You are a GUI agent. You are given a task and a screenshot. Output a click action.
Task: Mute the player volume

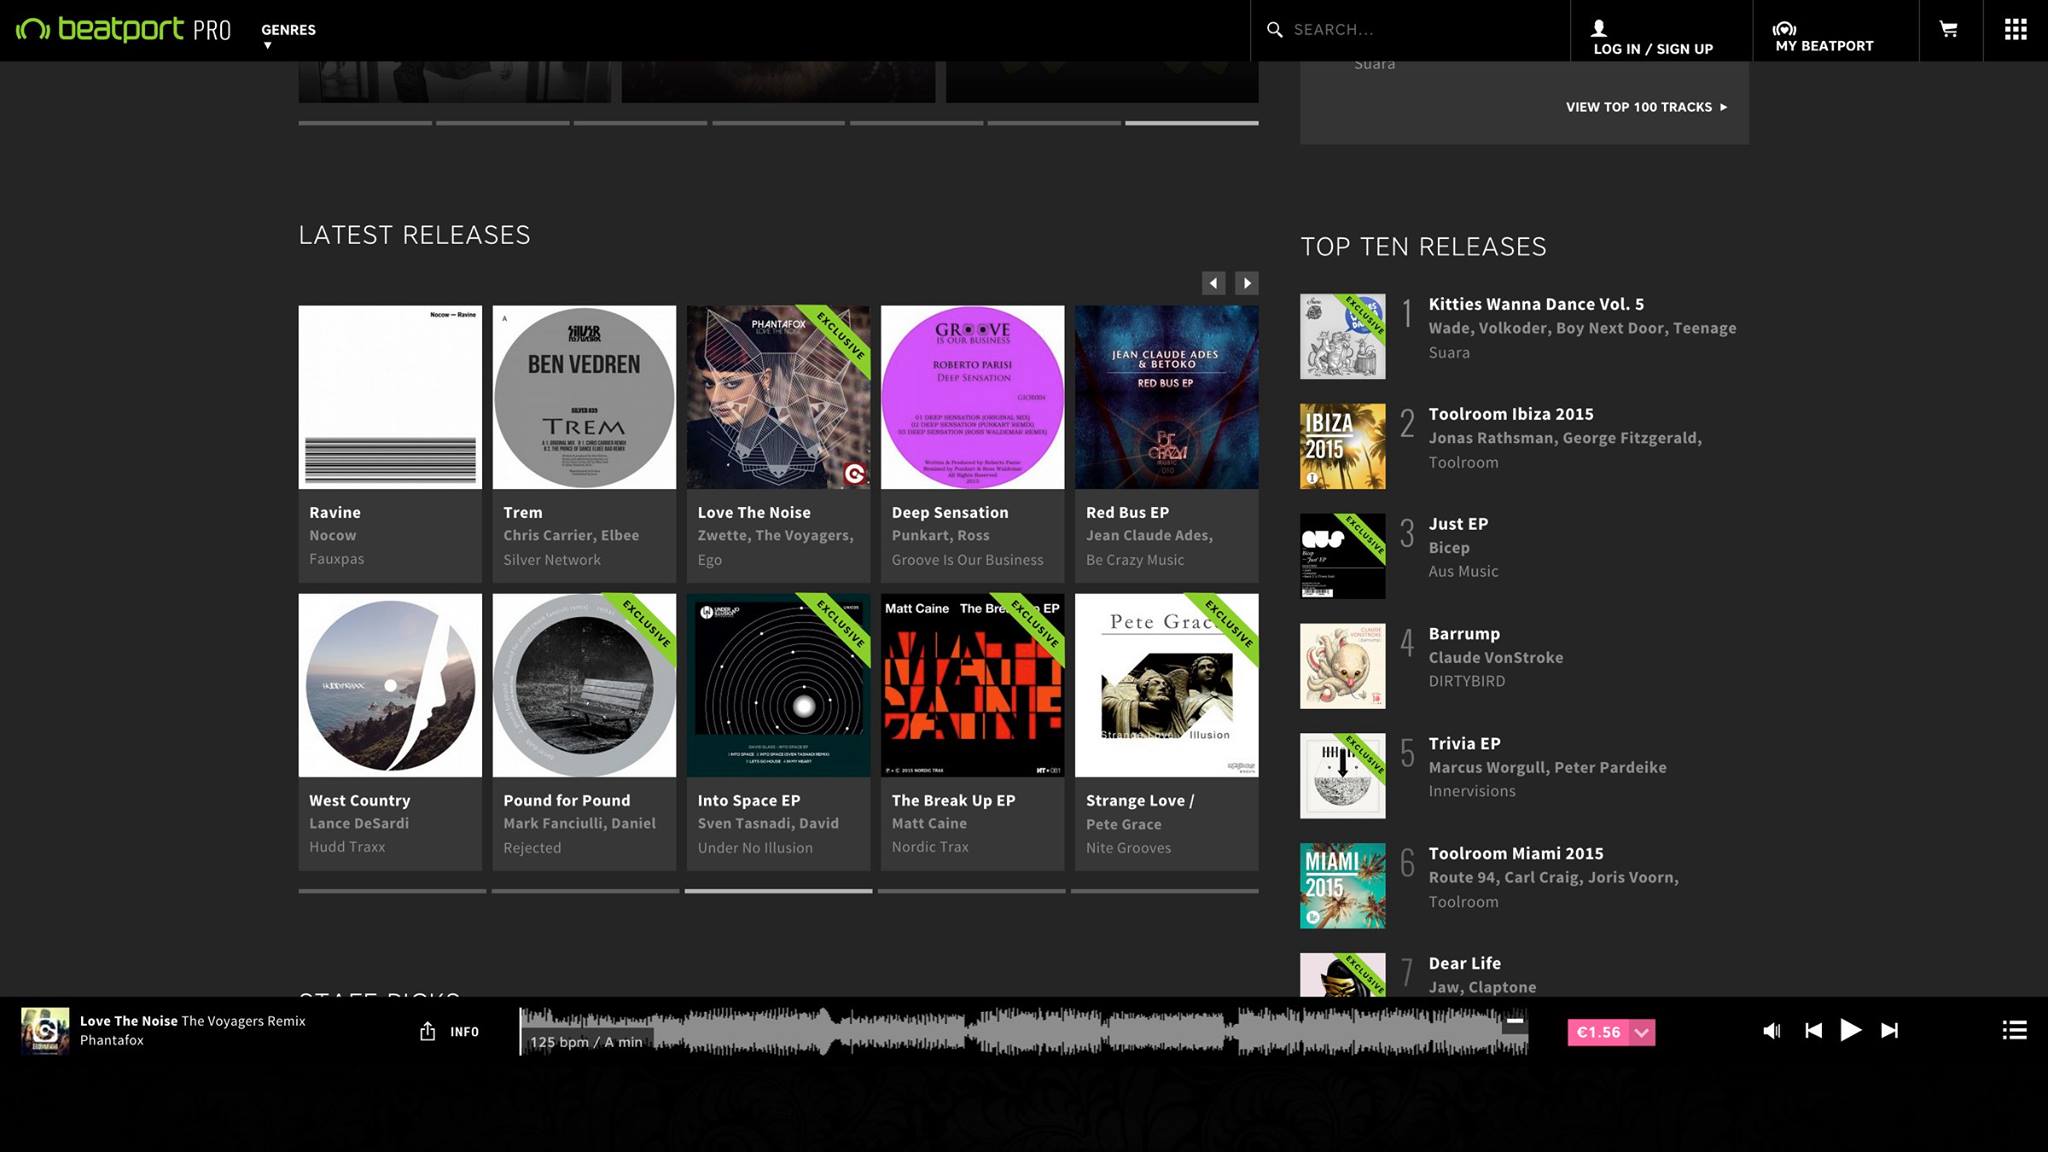1771,1030
